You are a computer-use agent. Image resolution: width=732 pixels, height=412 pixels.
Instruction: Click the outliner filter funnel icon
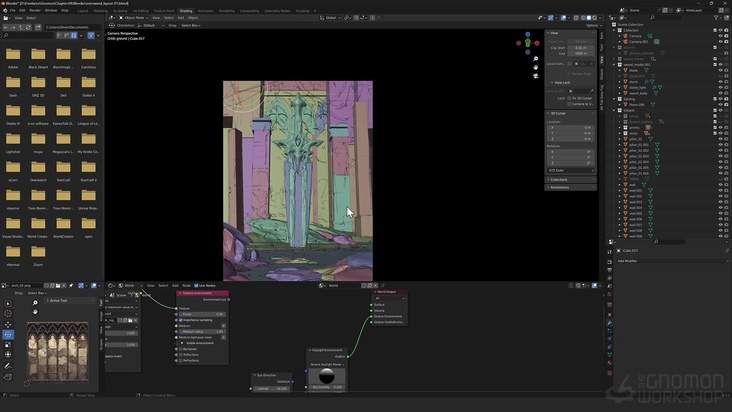(716, 18)
